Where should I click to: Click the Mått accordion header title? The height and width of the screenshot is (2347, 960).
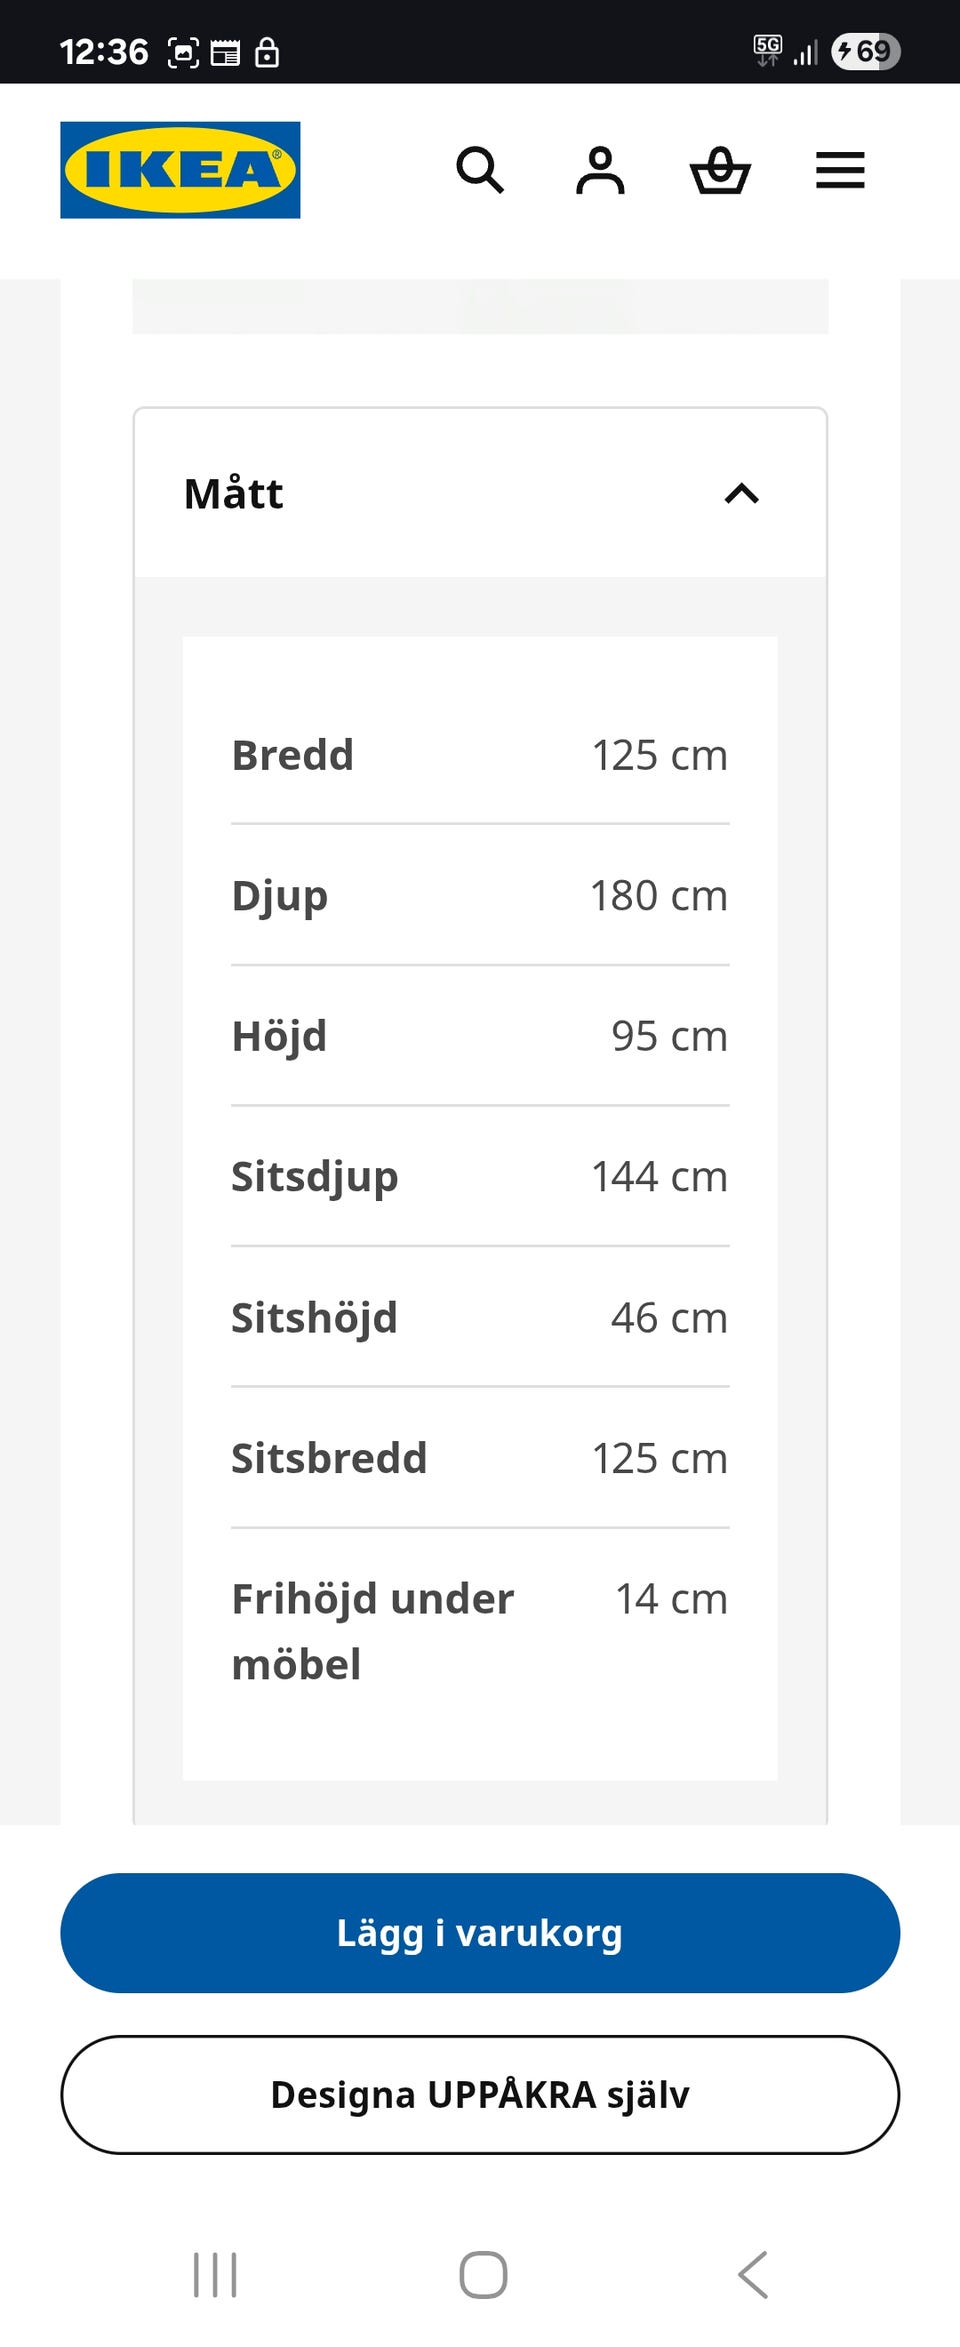234,493
